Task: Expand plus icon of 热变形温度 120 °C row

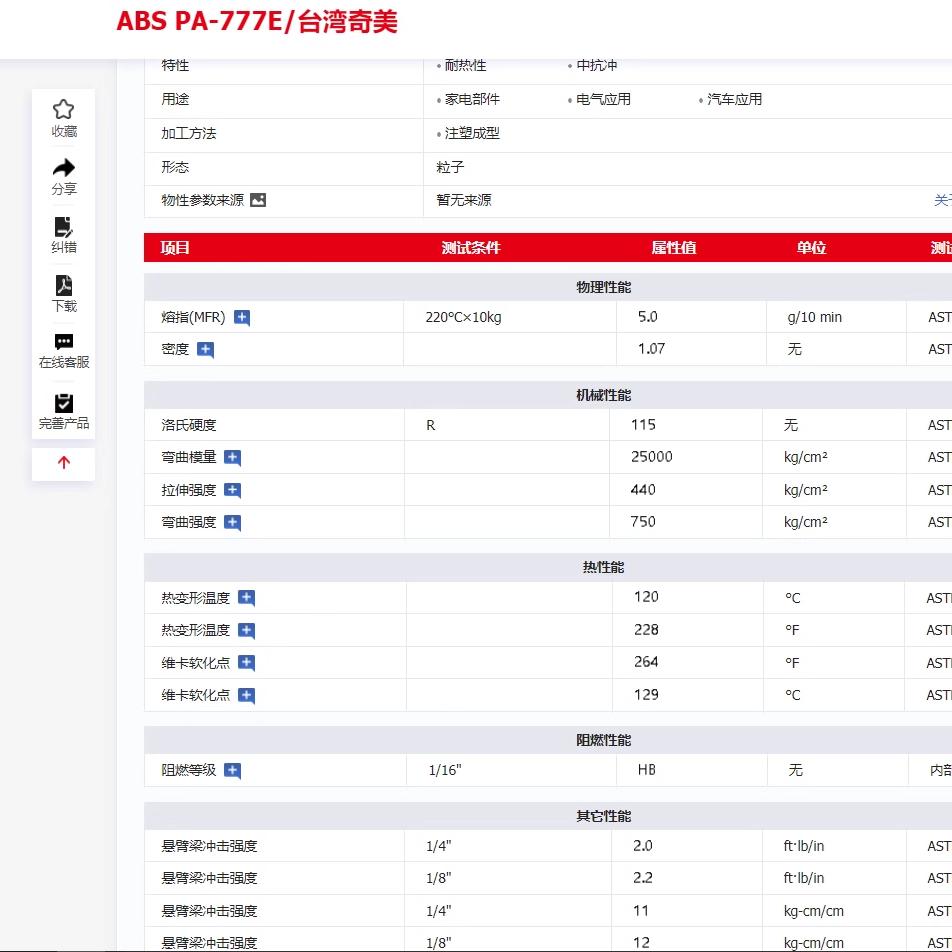Action: click(246, 597)
